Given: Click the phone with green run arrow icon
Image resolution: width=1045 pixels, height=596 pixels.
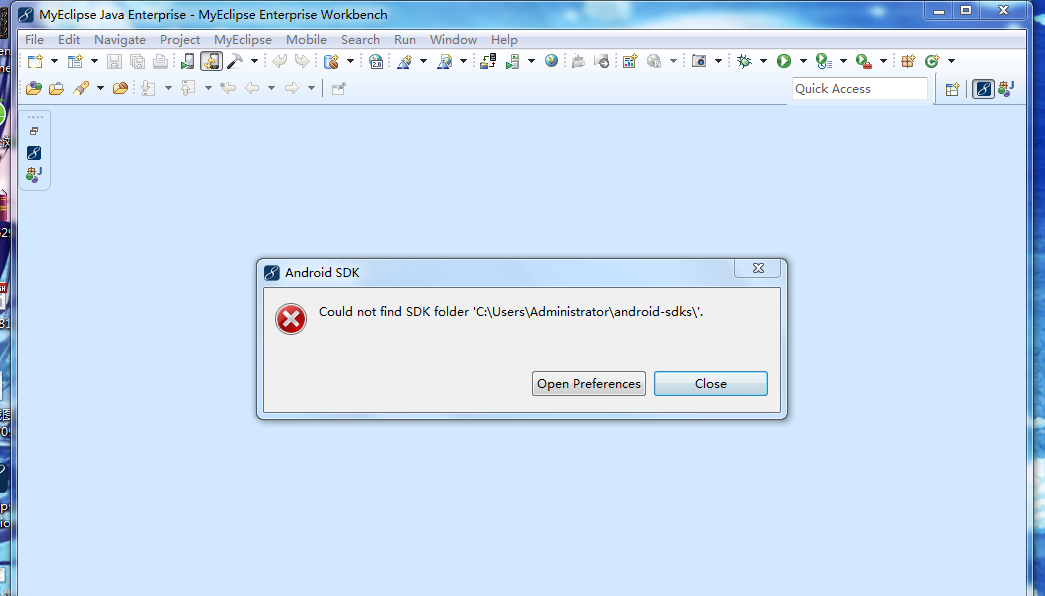Looking at the screenshot, I should click(187, 61).
